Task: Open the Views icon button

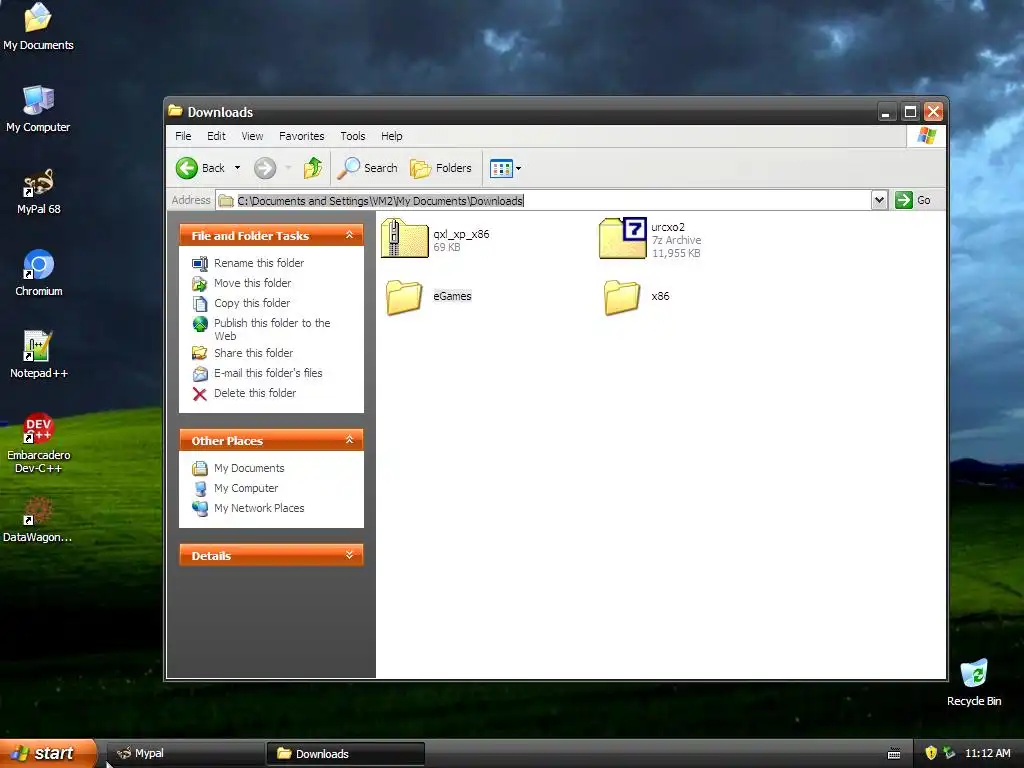Action: 501,168
